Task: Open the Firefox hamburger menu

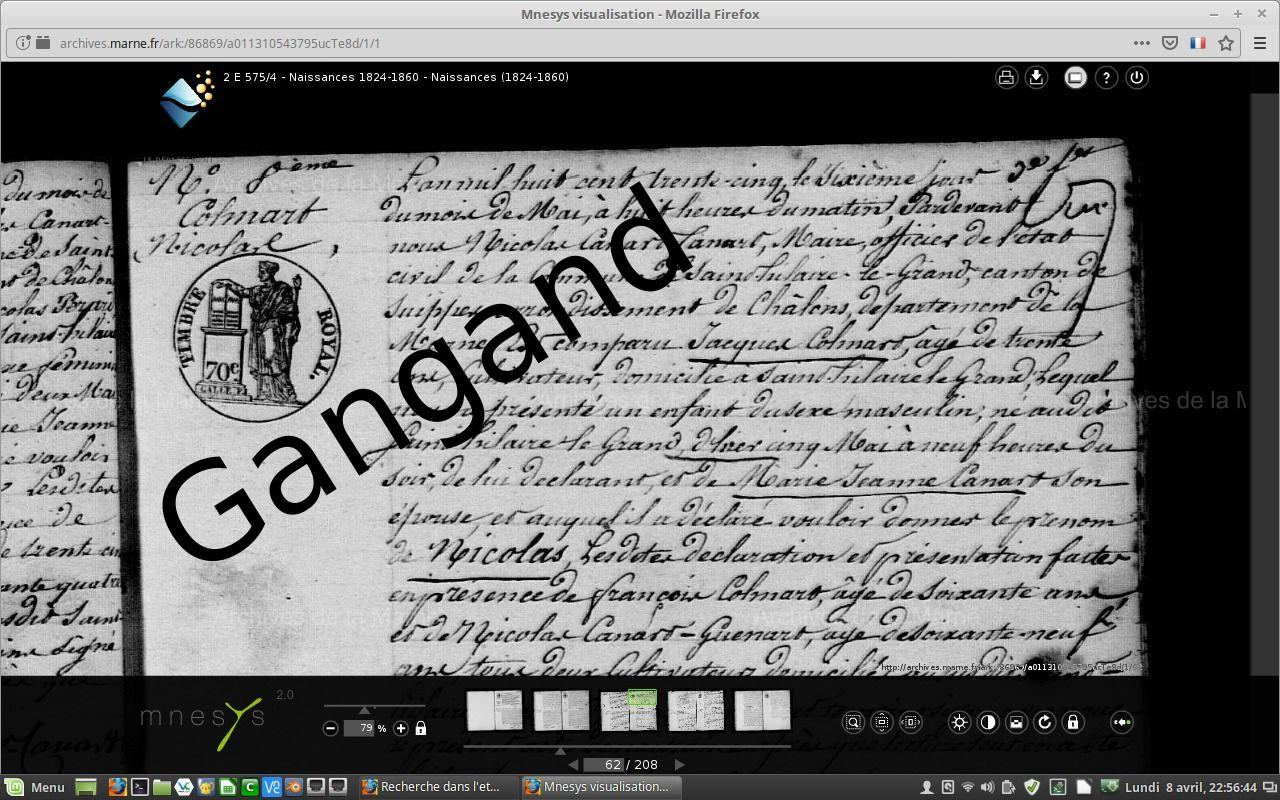Action: click(x=1259, y=43)
